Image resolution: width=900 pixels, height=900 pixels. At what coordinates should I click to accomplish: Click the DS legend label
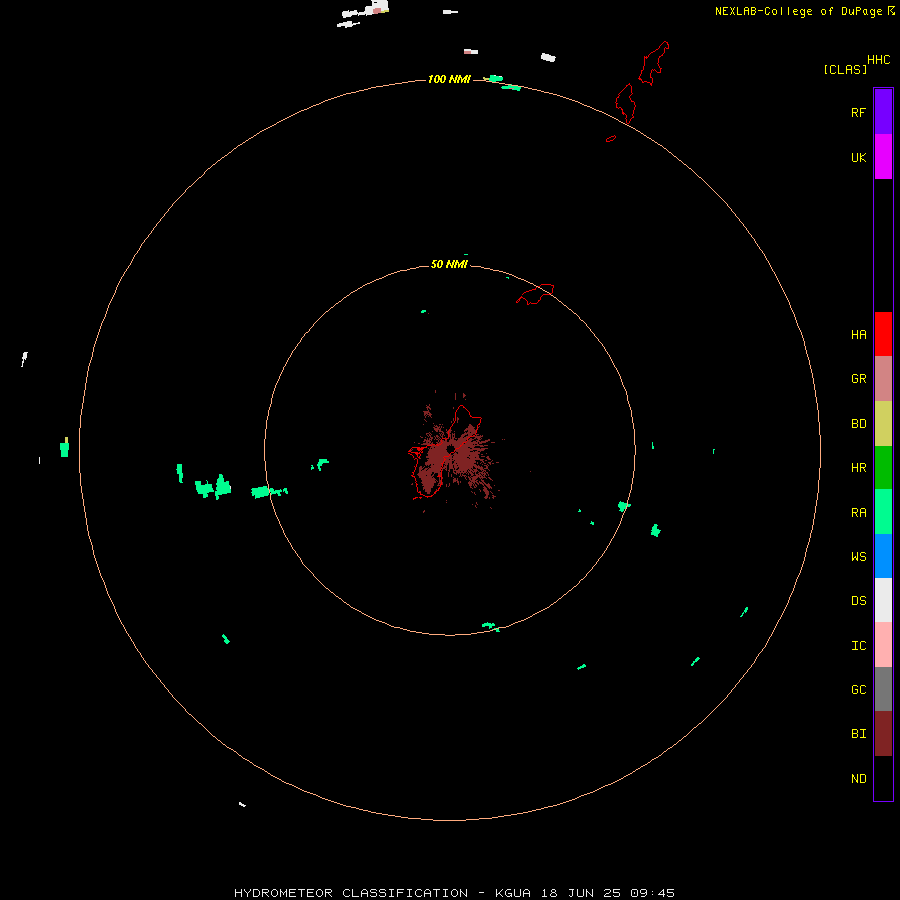tap(858, 600)
